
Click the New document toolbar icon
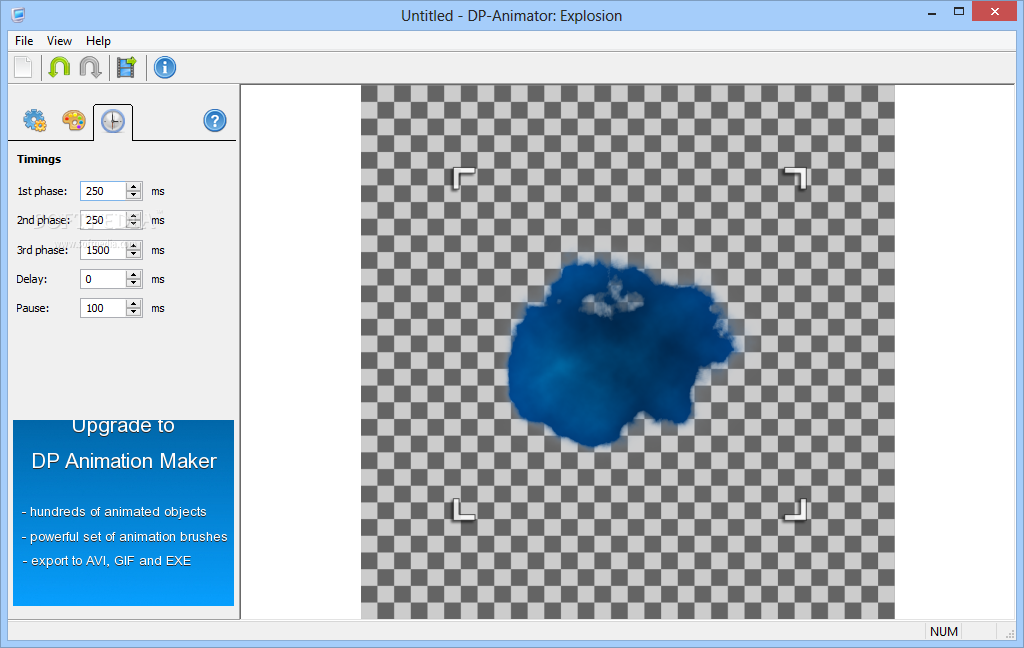tap(24, 67)
